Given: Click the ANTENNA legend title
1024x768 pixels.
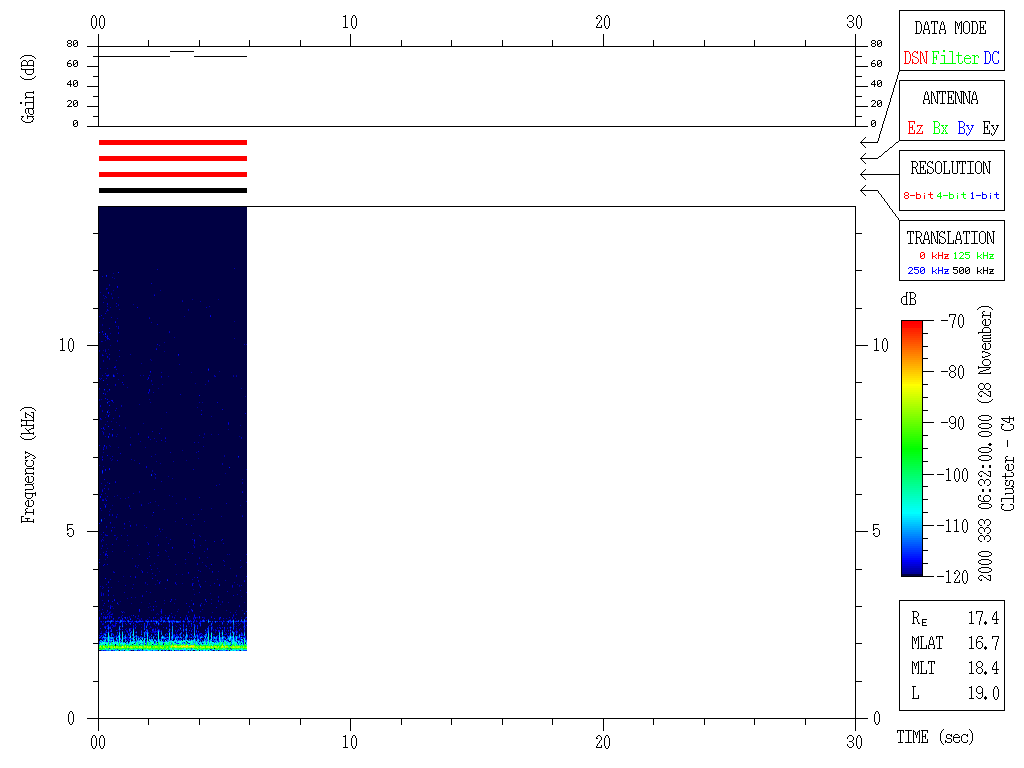Looking at the screenshot, I should click(x=950, y=98).
